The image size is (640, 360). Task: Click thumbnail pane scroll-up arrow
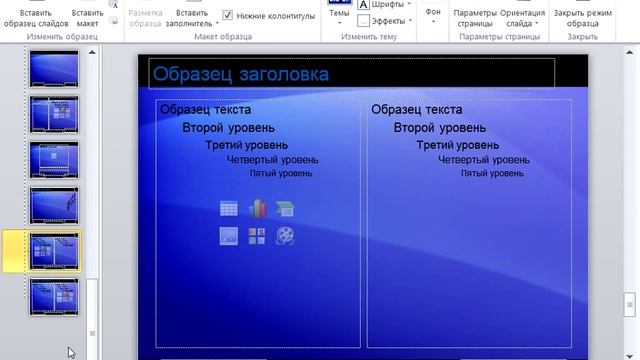92,52
